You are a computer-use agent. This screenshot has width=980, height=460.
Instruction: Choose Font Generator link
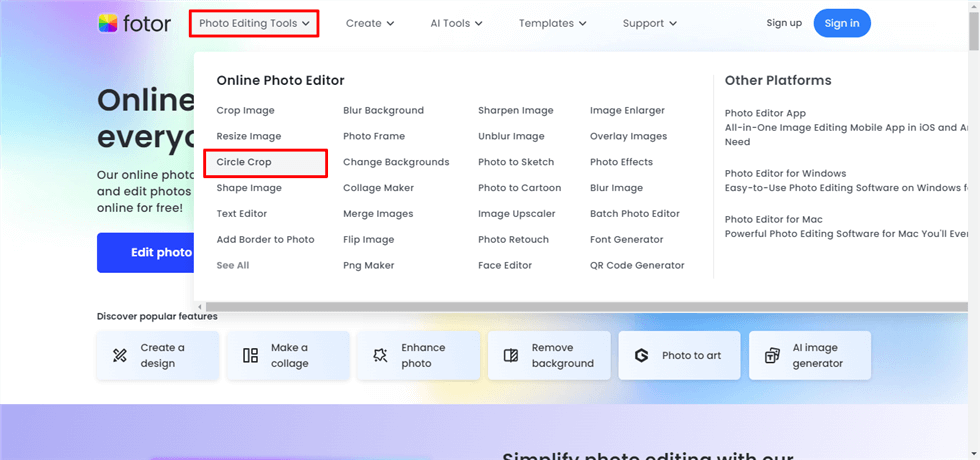[x=627, y=239]
